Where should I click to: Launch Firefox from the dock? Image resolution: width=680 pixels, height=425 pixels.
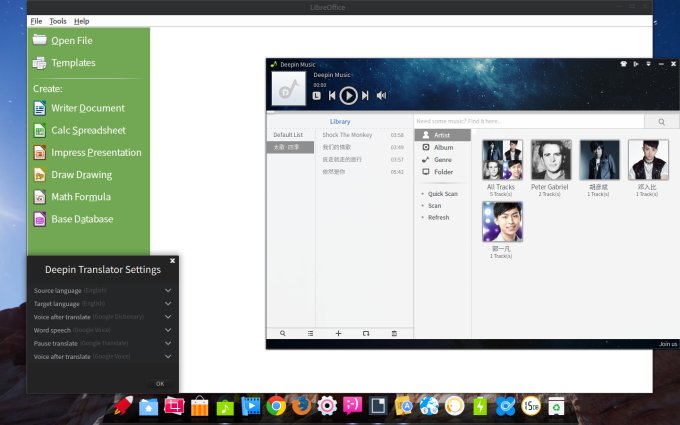click(301, 406)
